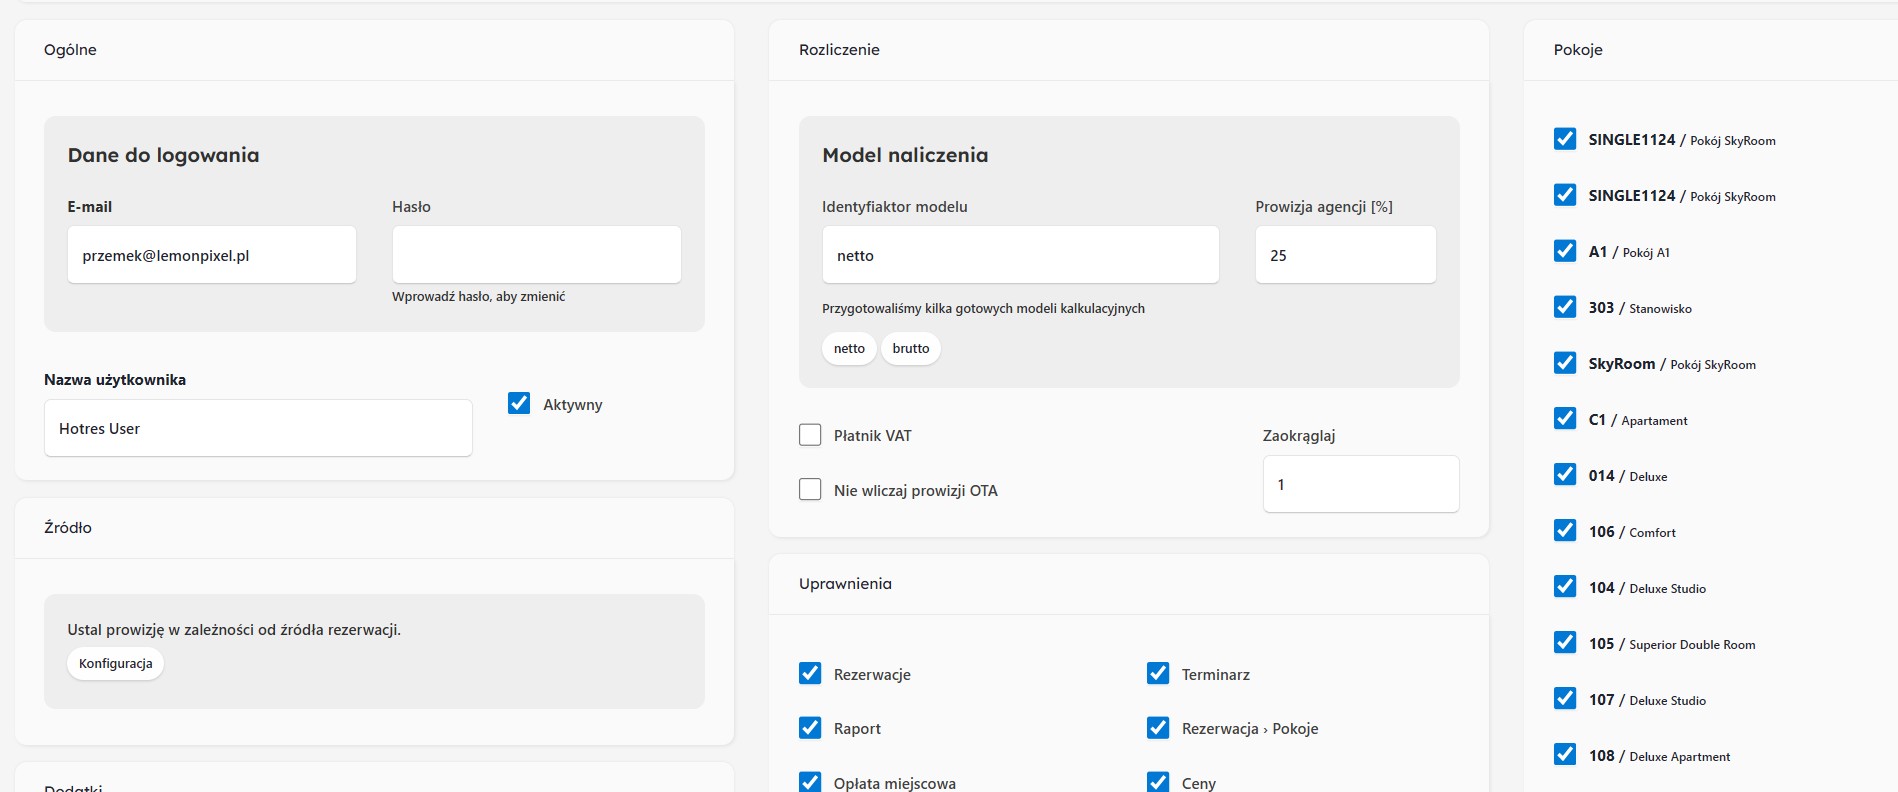Click the Identyfikator modelu field
Image resolution: width=1898 pixels, height=792 pixels.
(x=1020, y=255)
